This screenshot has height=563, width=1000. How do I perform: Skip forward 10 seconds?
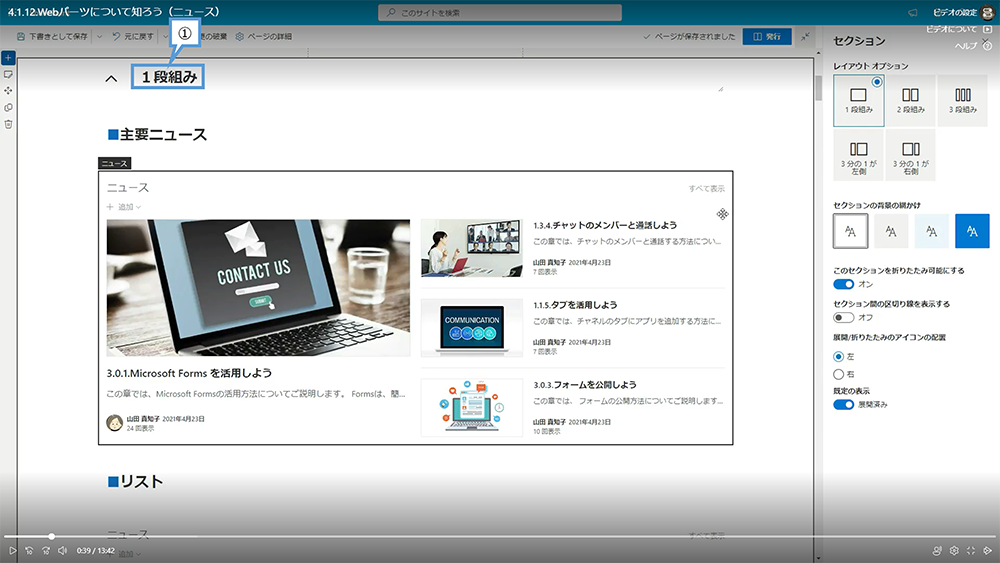pos(46,550)
